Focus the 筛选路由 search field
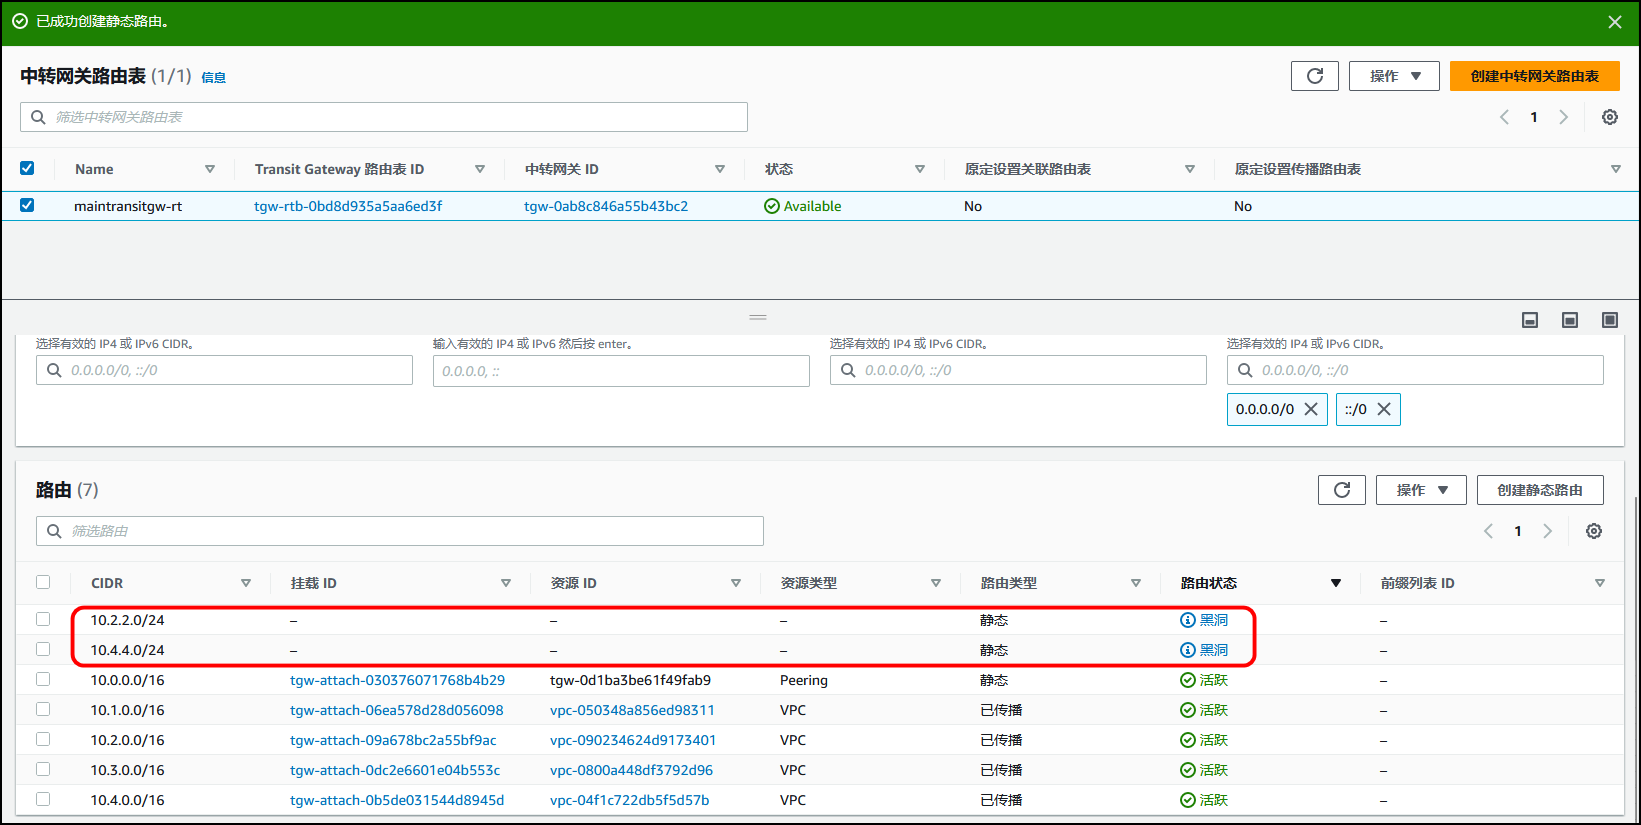 coord(400,531)
